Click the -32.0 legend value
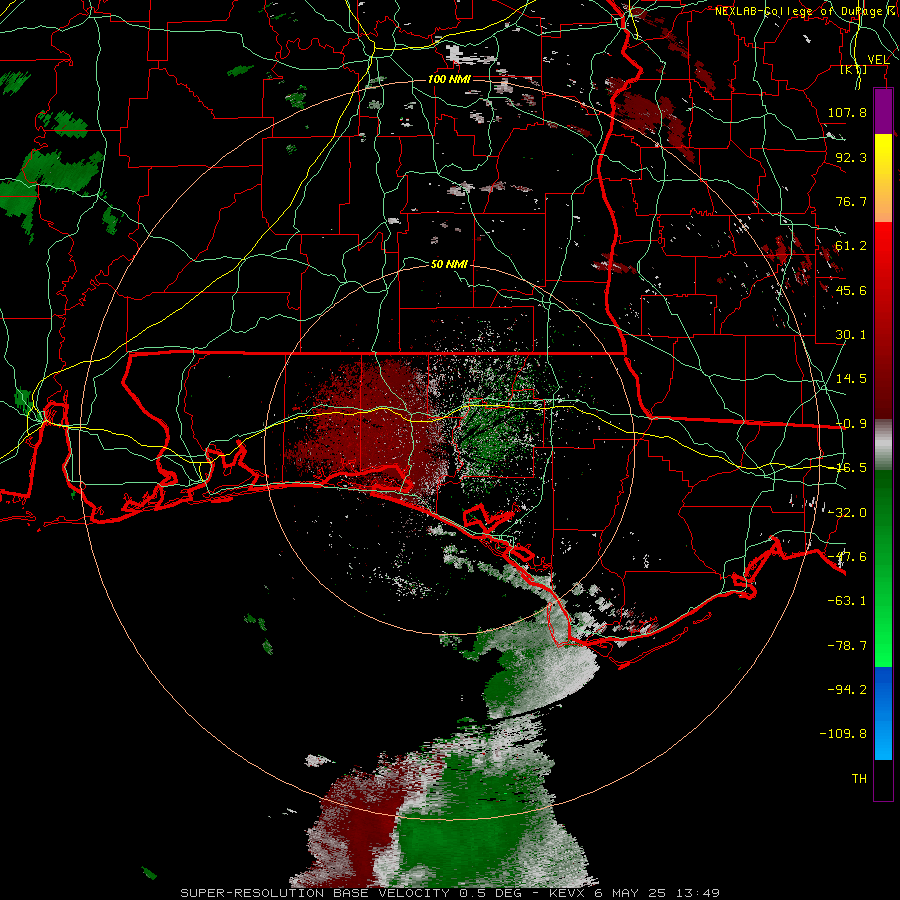This screenshot has width=900, height=900. point(847,512)
